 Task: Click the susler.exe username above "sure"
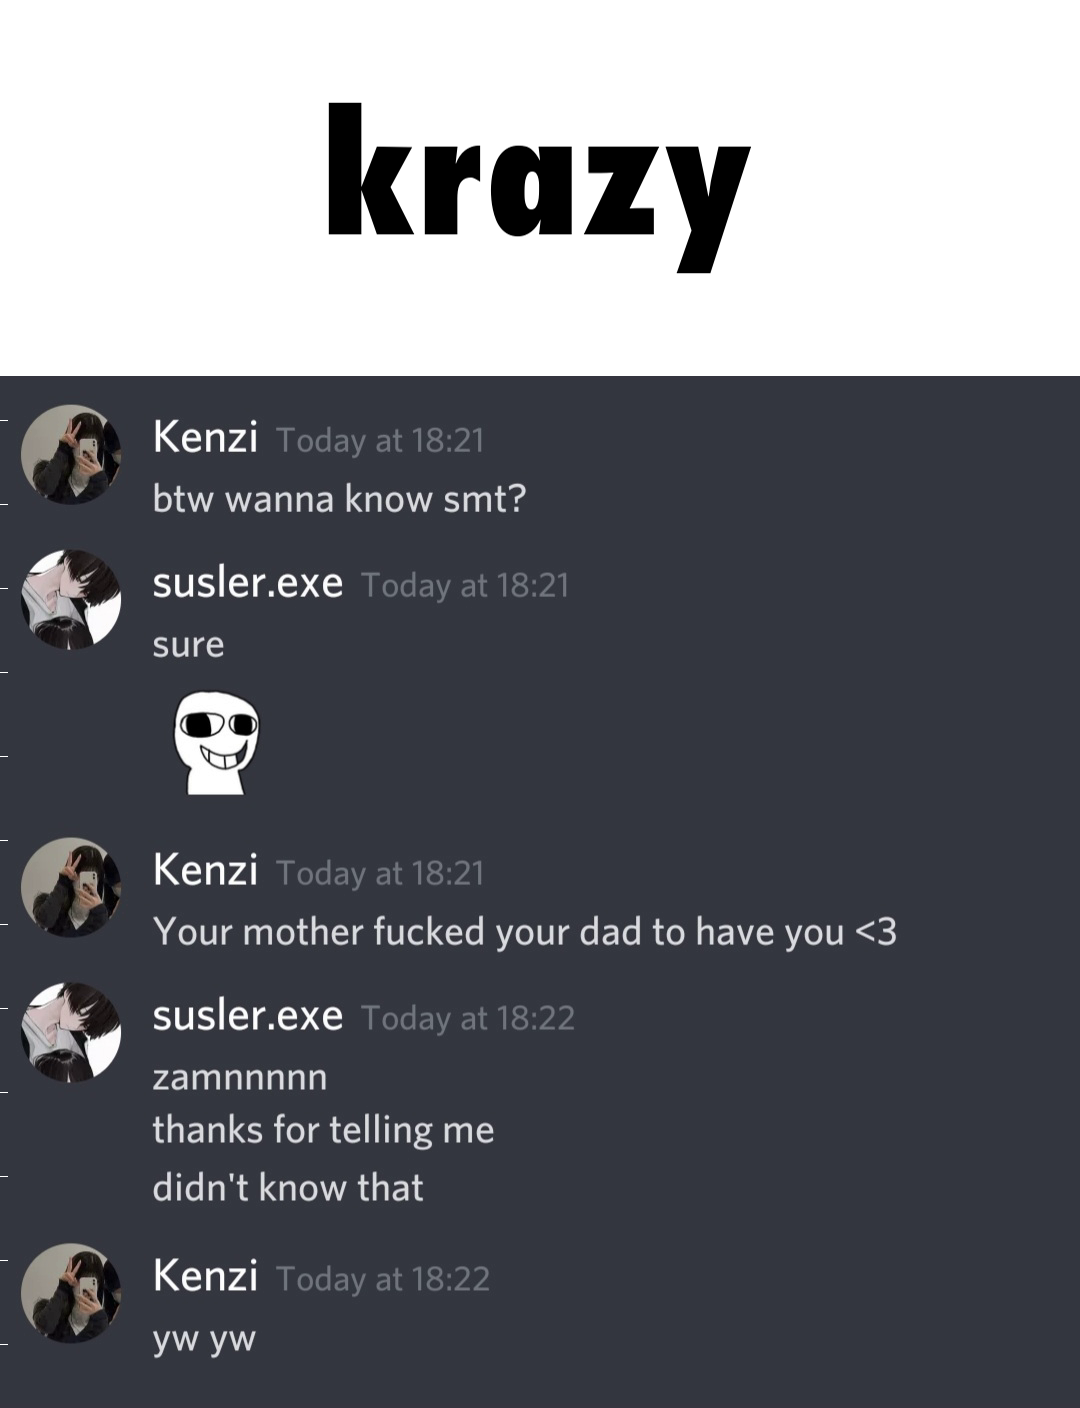click(x=247, y=582)
